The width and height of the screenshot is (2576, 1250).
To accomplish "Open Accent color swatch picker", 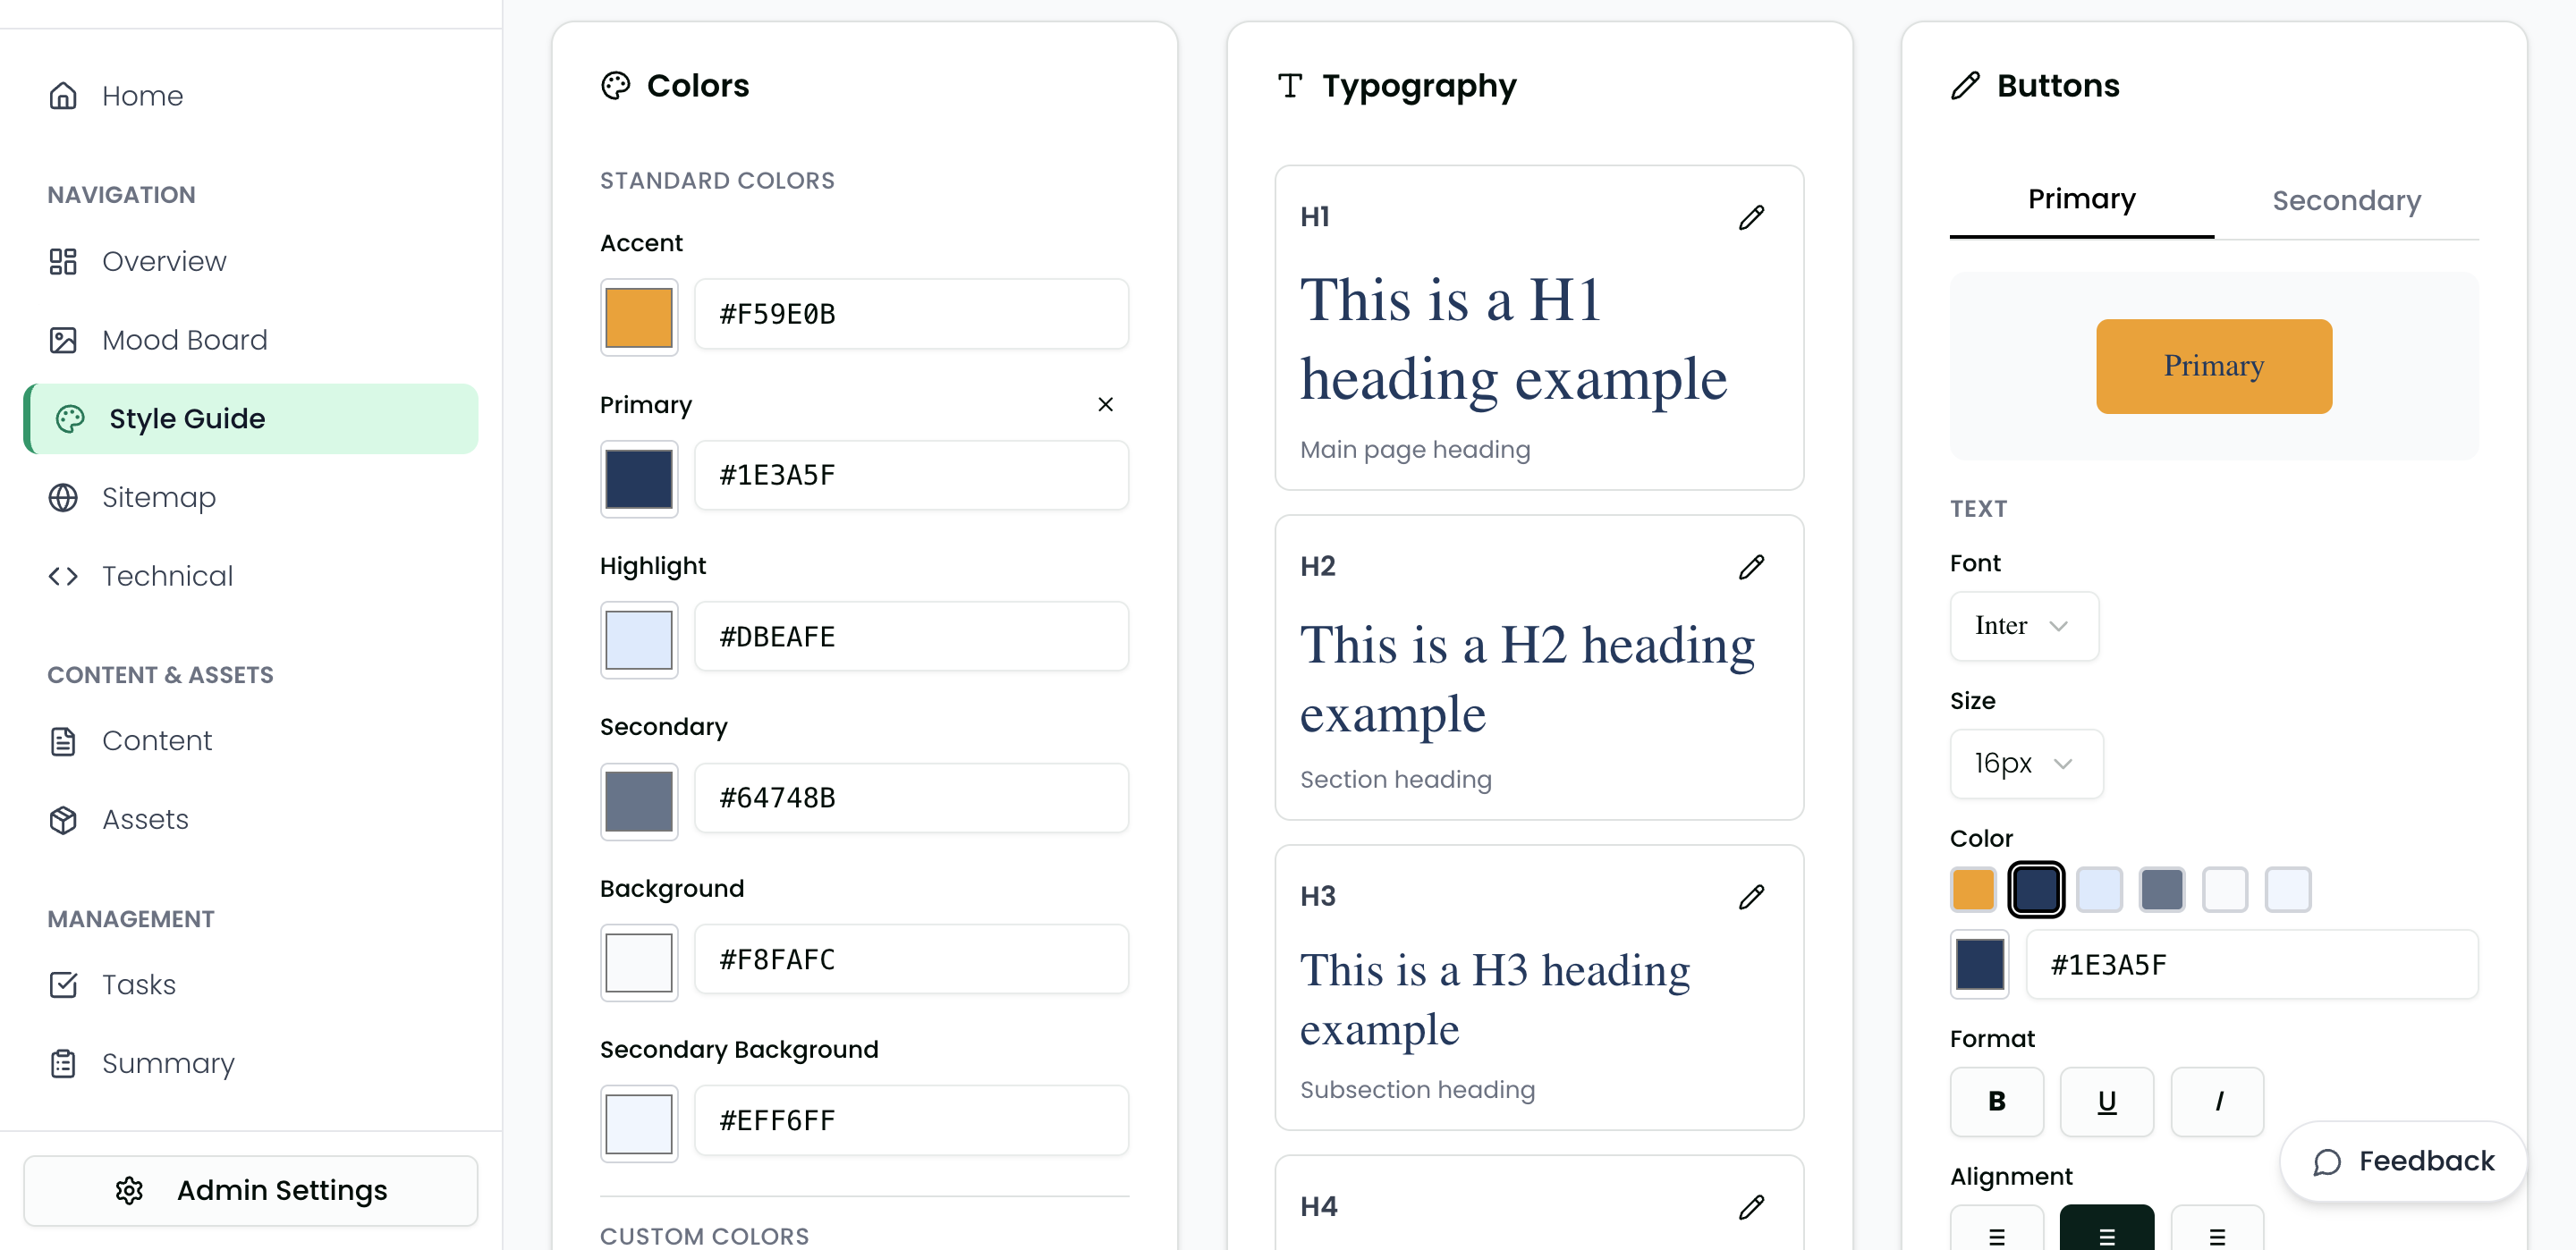I will point(639,317).
